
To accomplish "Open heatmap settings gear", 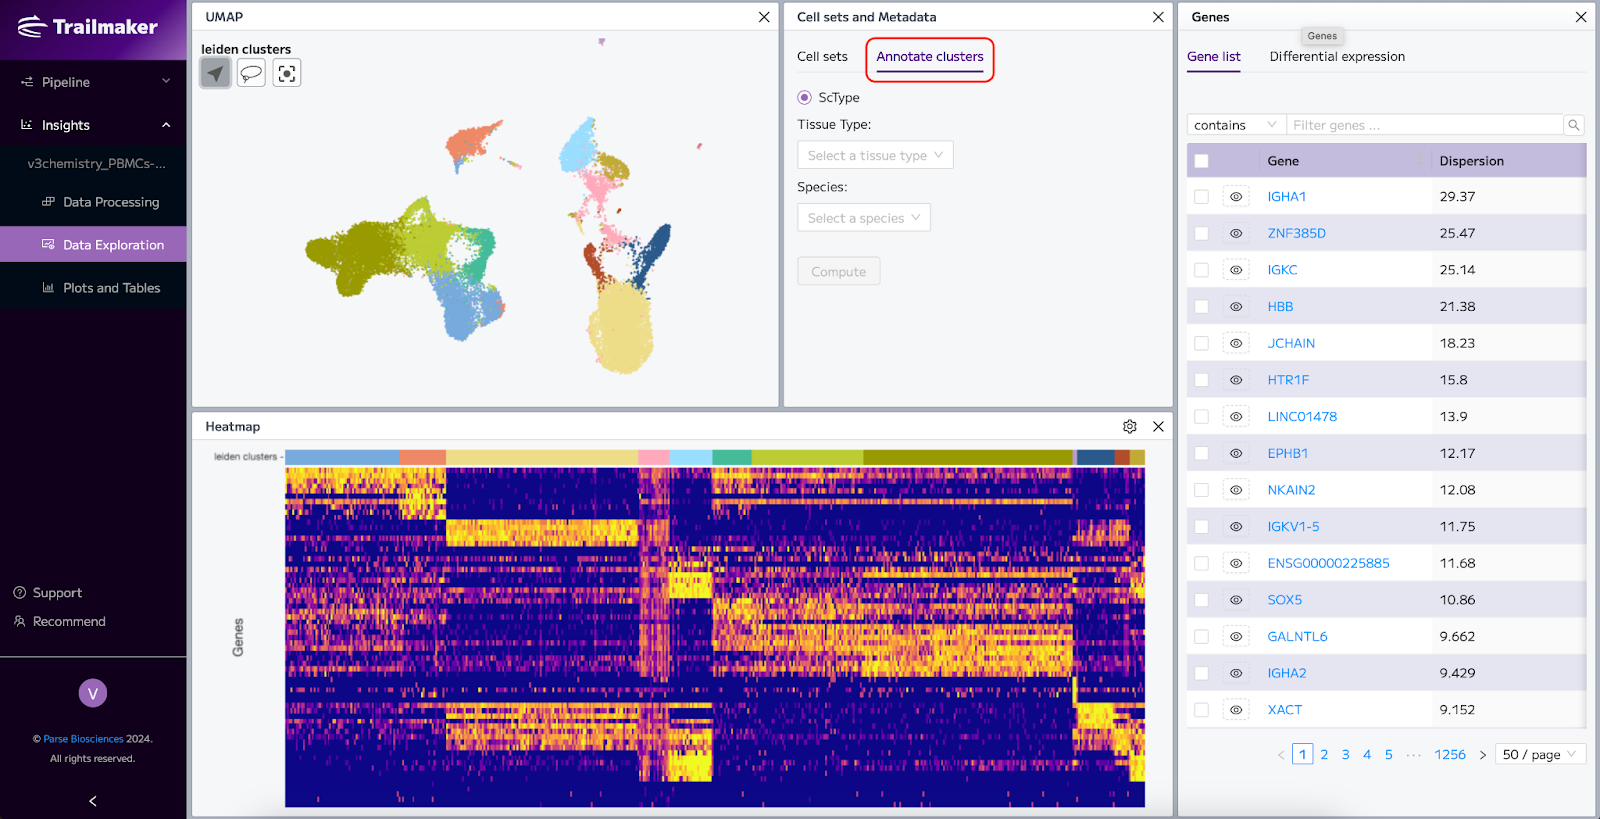I will [1130, 426].
